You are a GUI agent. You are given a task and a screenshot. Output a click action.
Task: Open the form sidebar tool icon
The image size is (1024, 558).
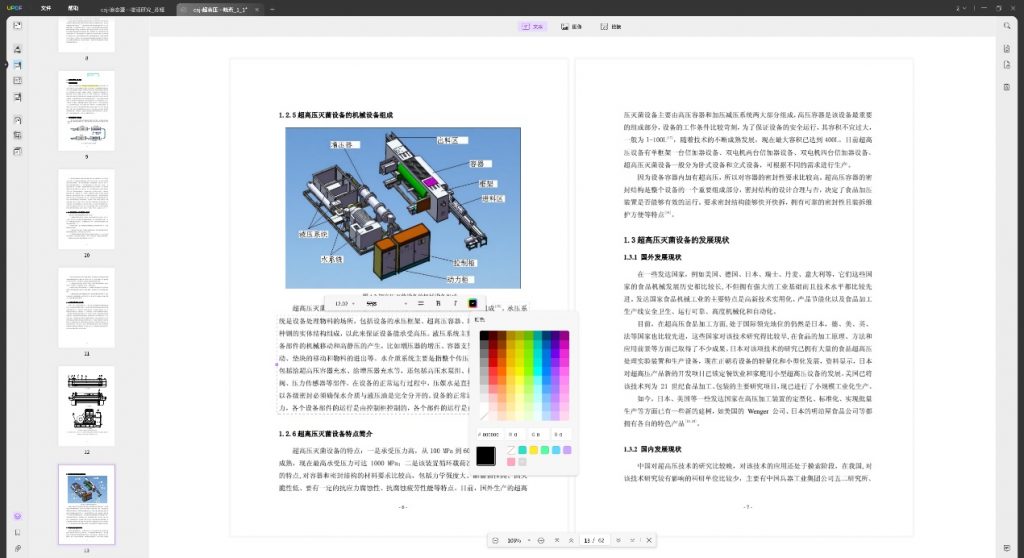pos(18,80)
